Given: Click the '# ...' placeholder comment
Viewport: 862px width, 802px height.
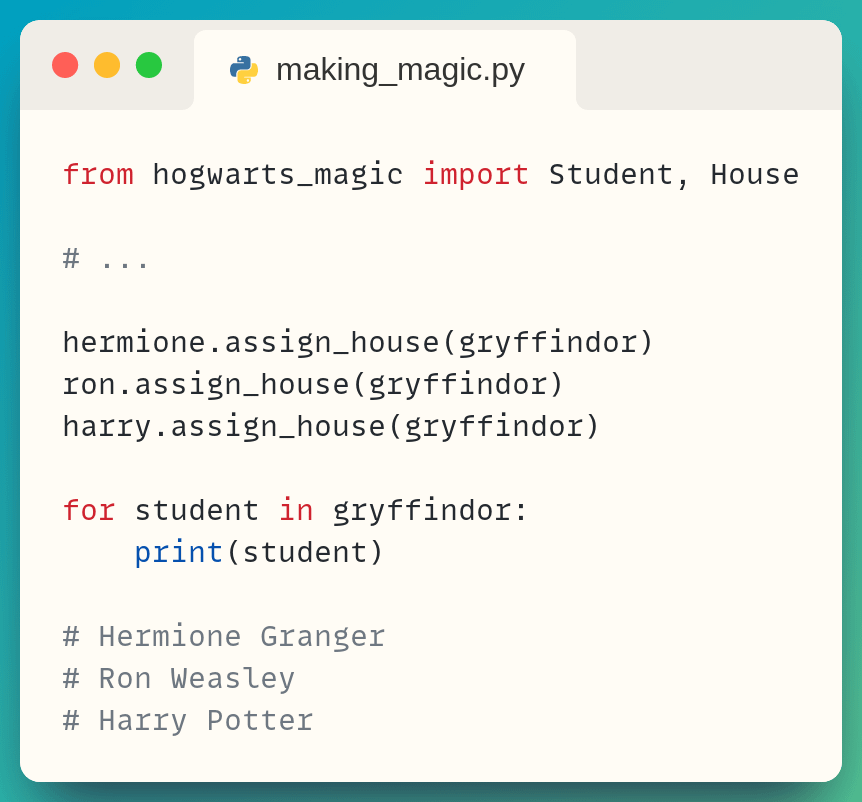Looking at the screenshot, I should coord(106,259).
